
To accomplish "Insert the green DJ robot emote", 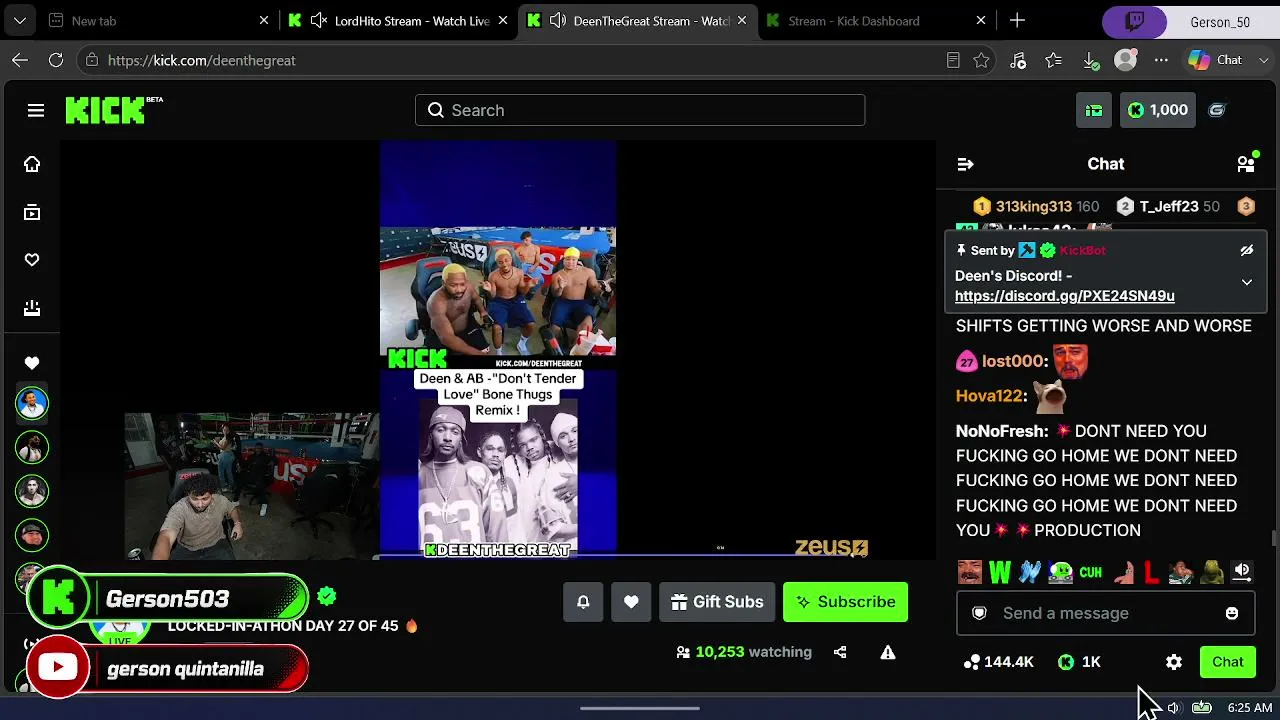I will coord(1061,572).
